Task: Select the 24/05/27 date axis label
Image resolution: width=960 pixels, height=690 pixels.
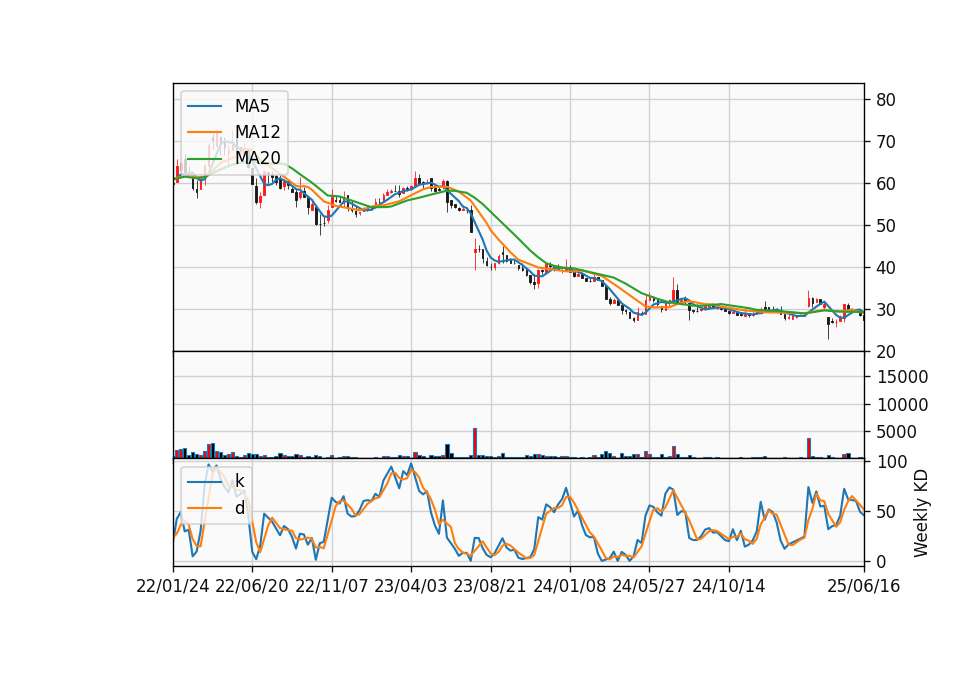Action: [x=649, y=586]
